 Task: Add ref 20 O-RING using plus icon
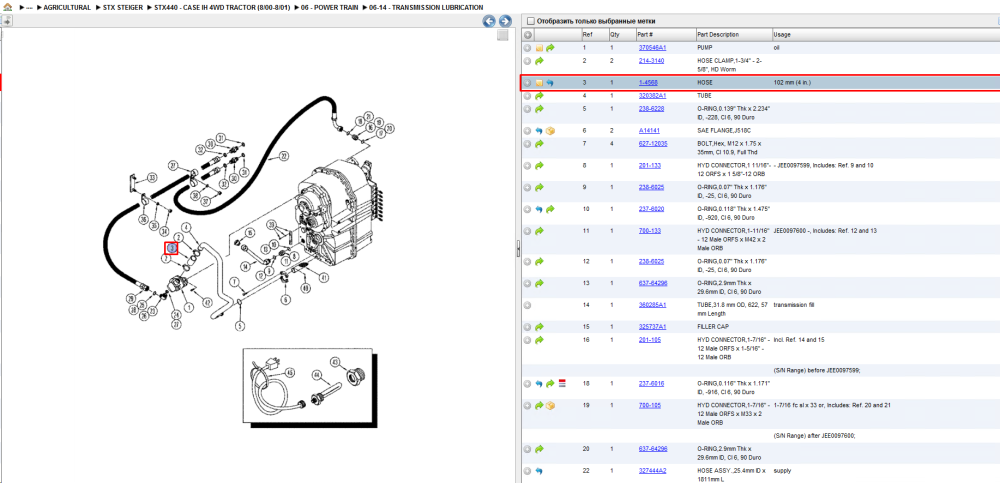pyautogui.click(x=527, y=449)
